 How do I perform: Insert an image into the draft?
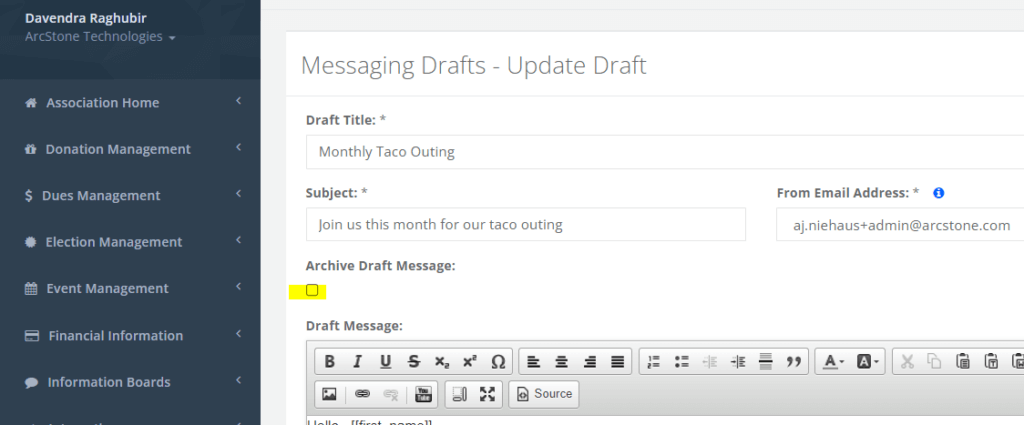(329, 394)
